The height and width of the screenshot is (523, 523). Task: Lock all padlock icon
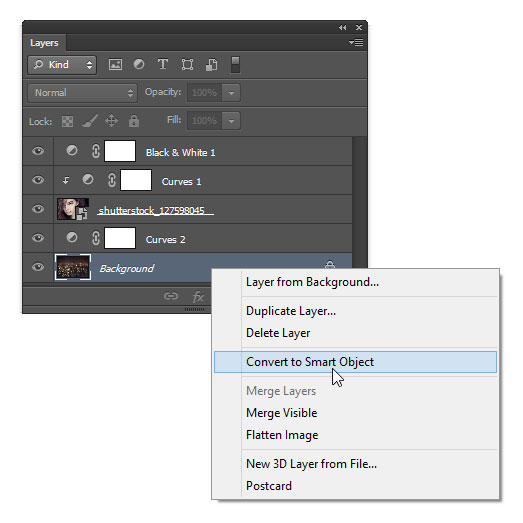(134, 121)
